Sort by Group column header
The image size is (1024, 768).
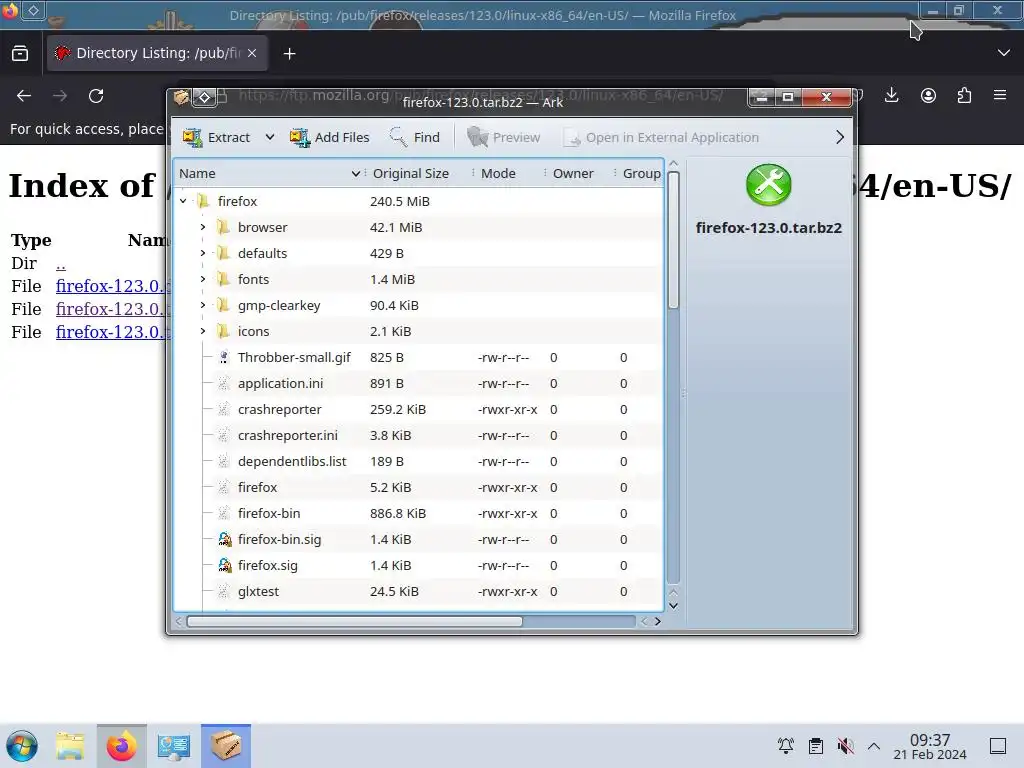(x=639, y=173)
